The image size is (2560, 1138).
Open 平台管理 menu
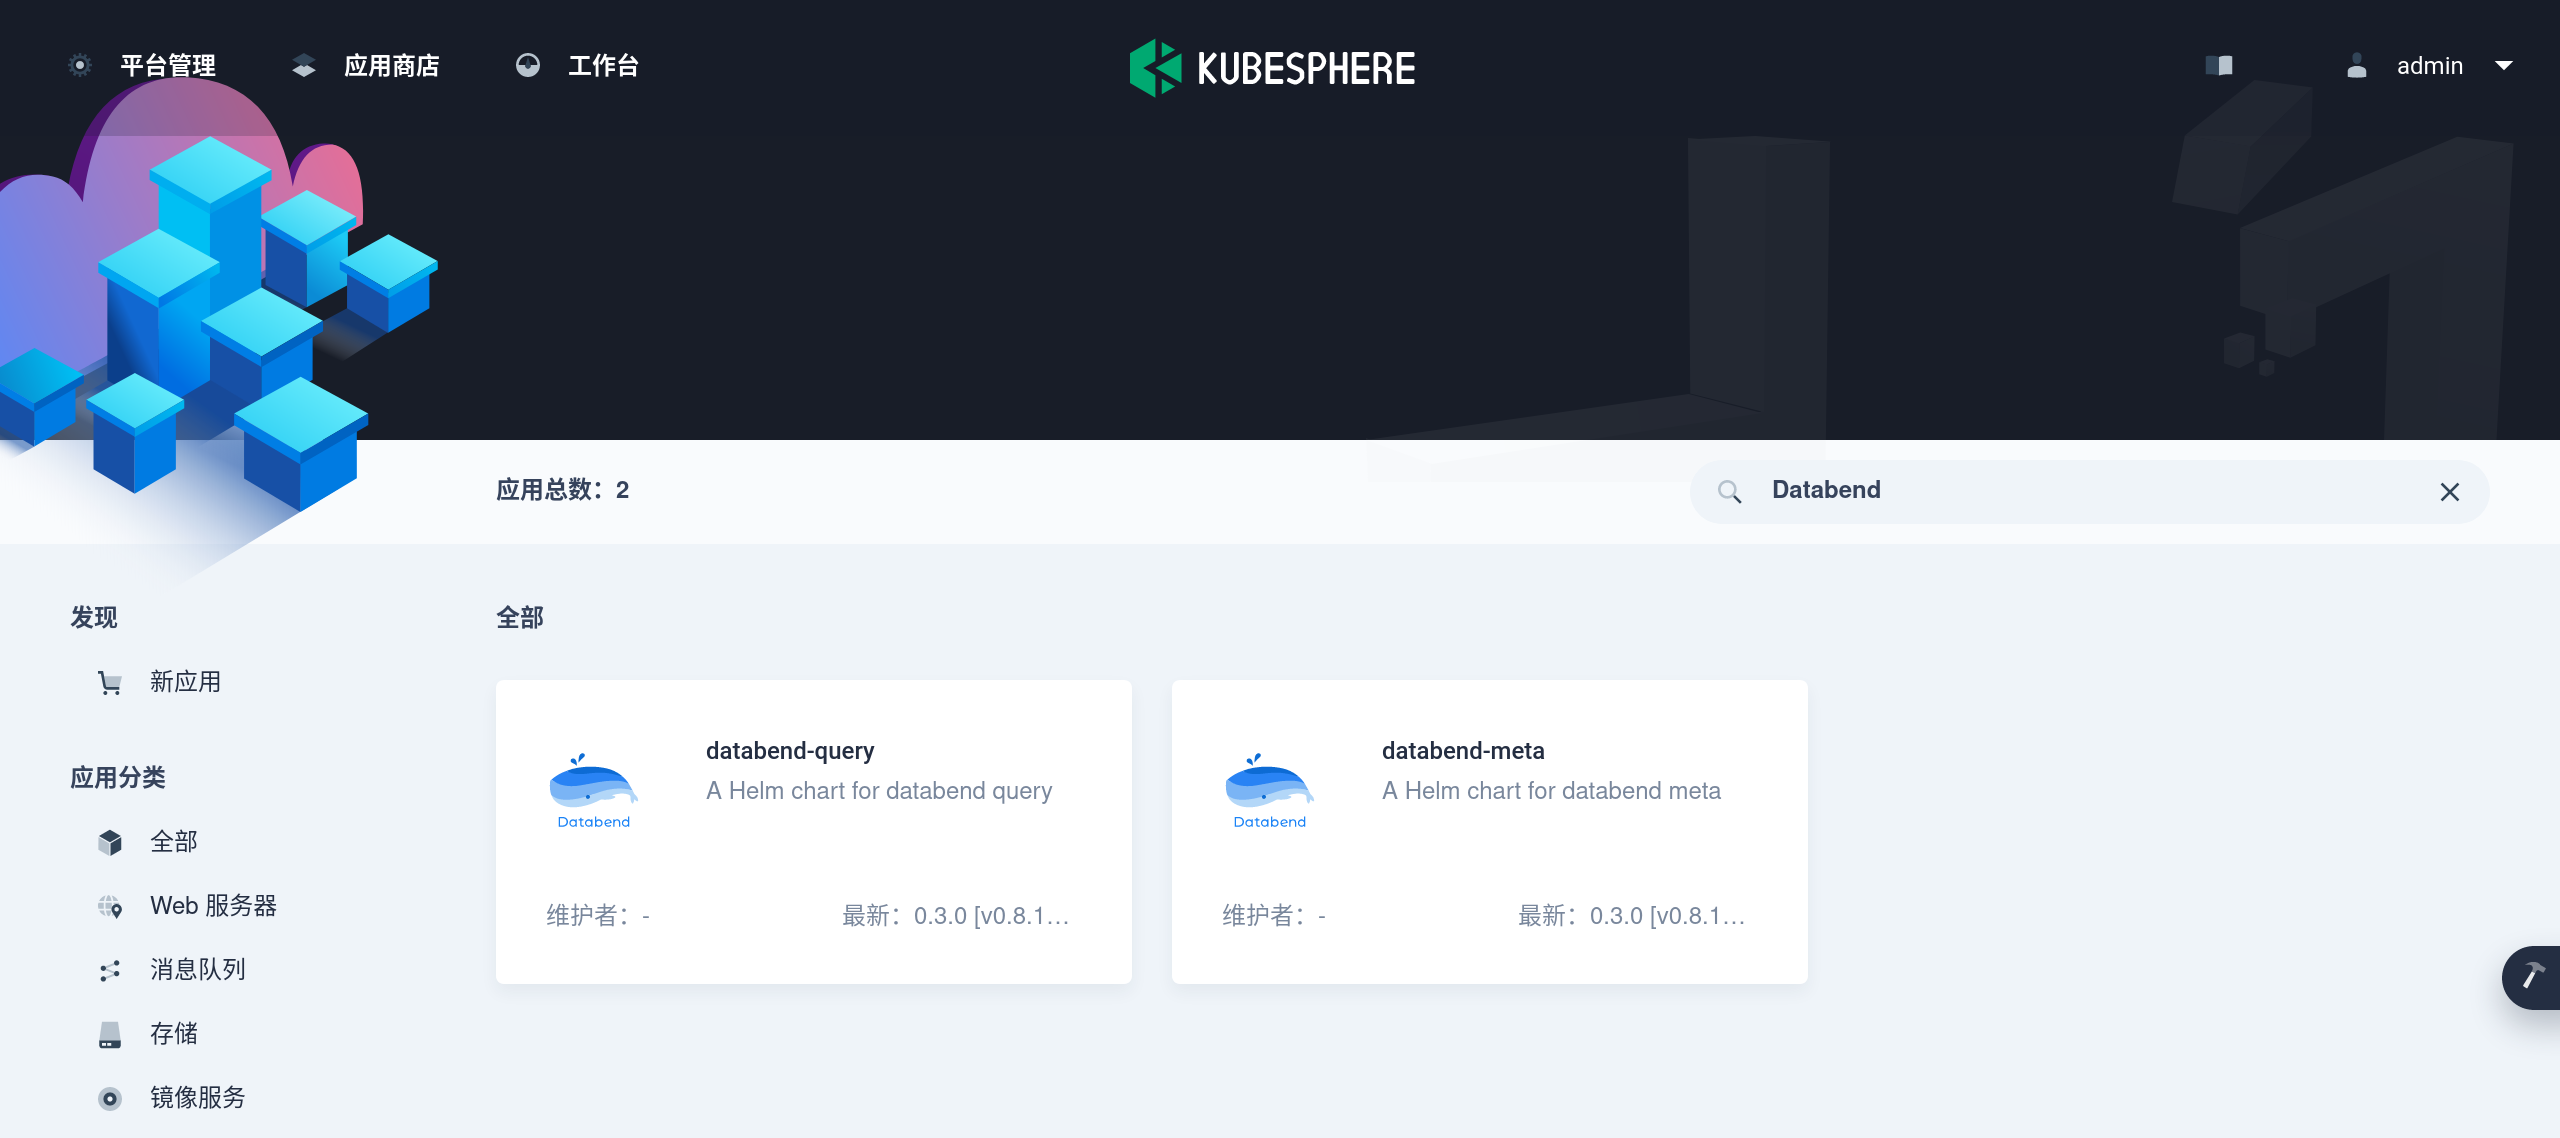167,66
